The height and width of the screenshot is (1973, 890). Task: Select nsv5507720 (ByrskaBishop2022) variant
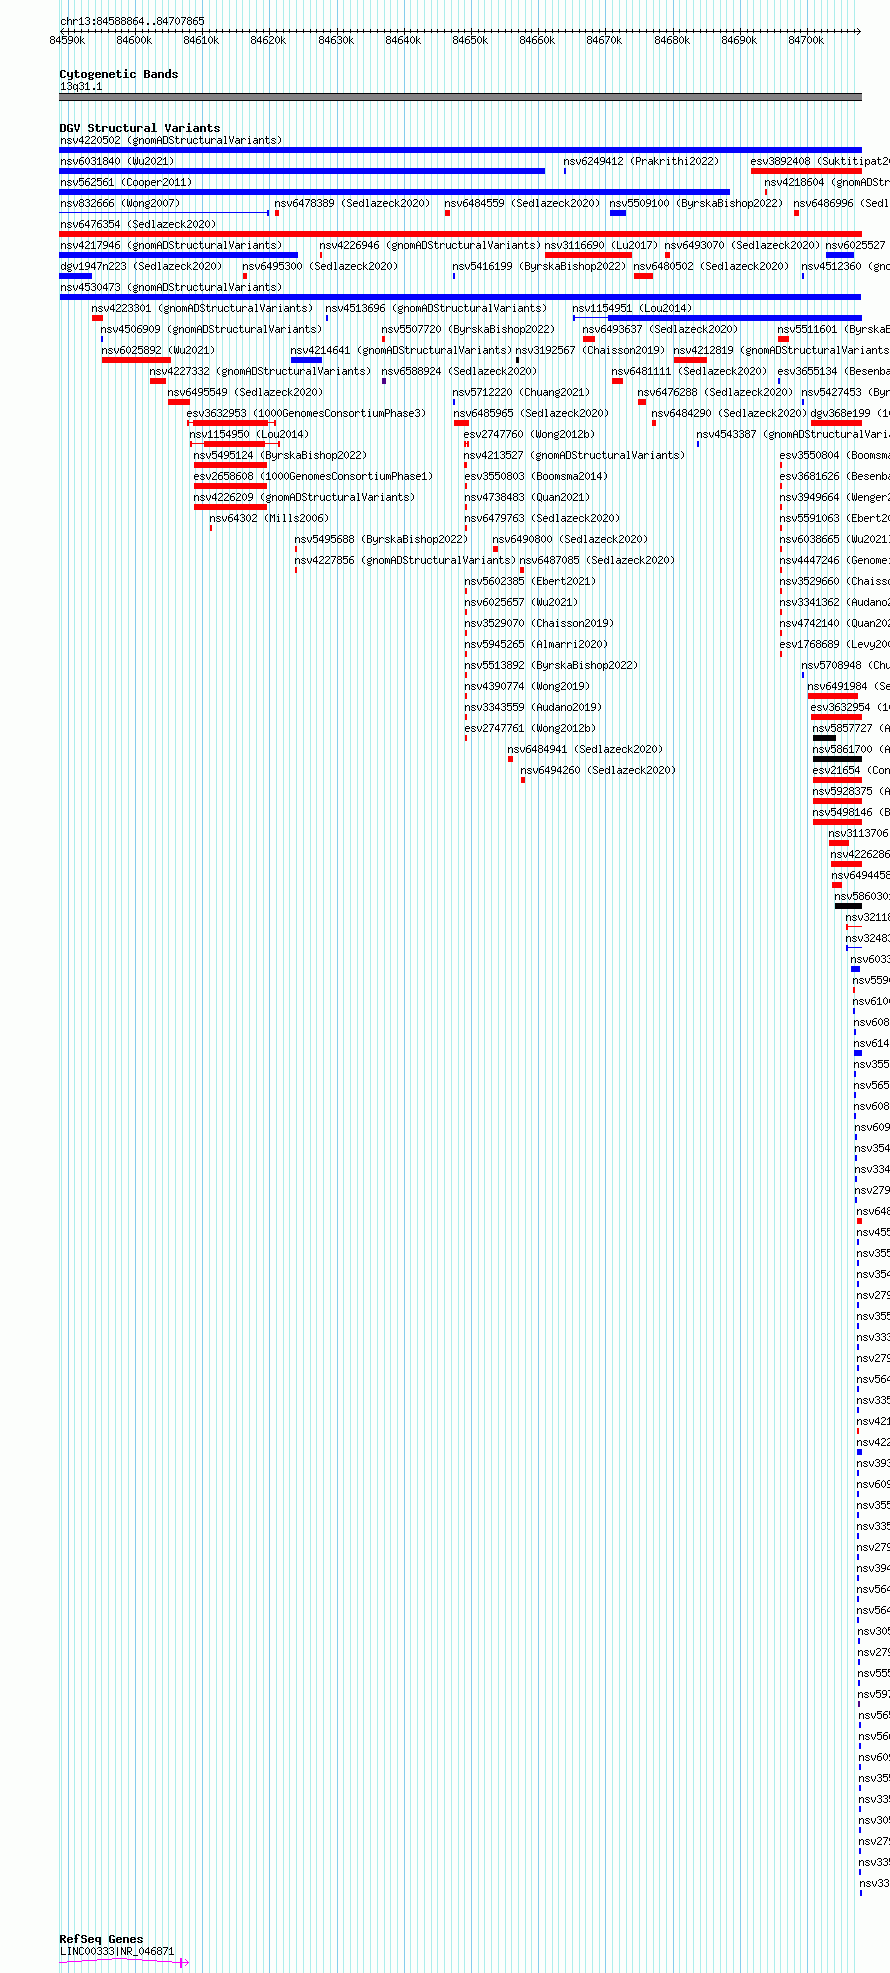point(468,329)
